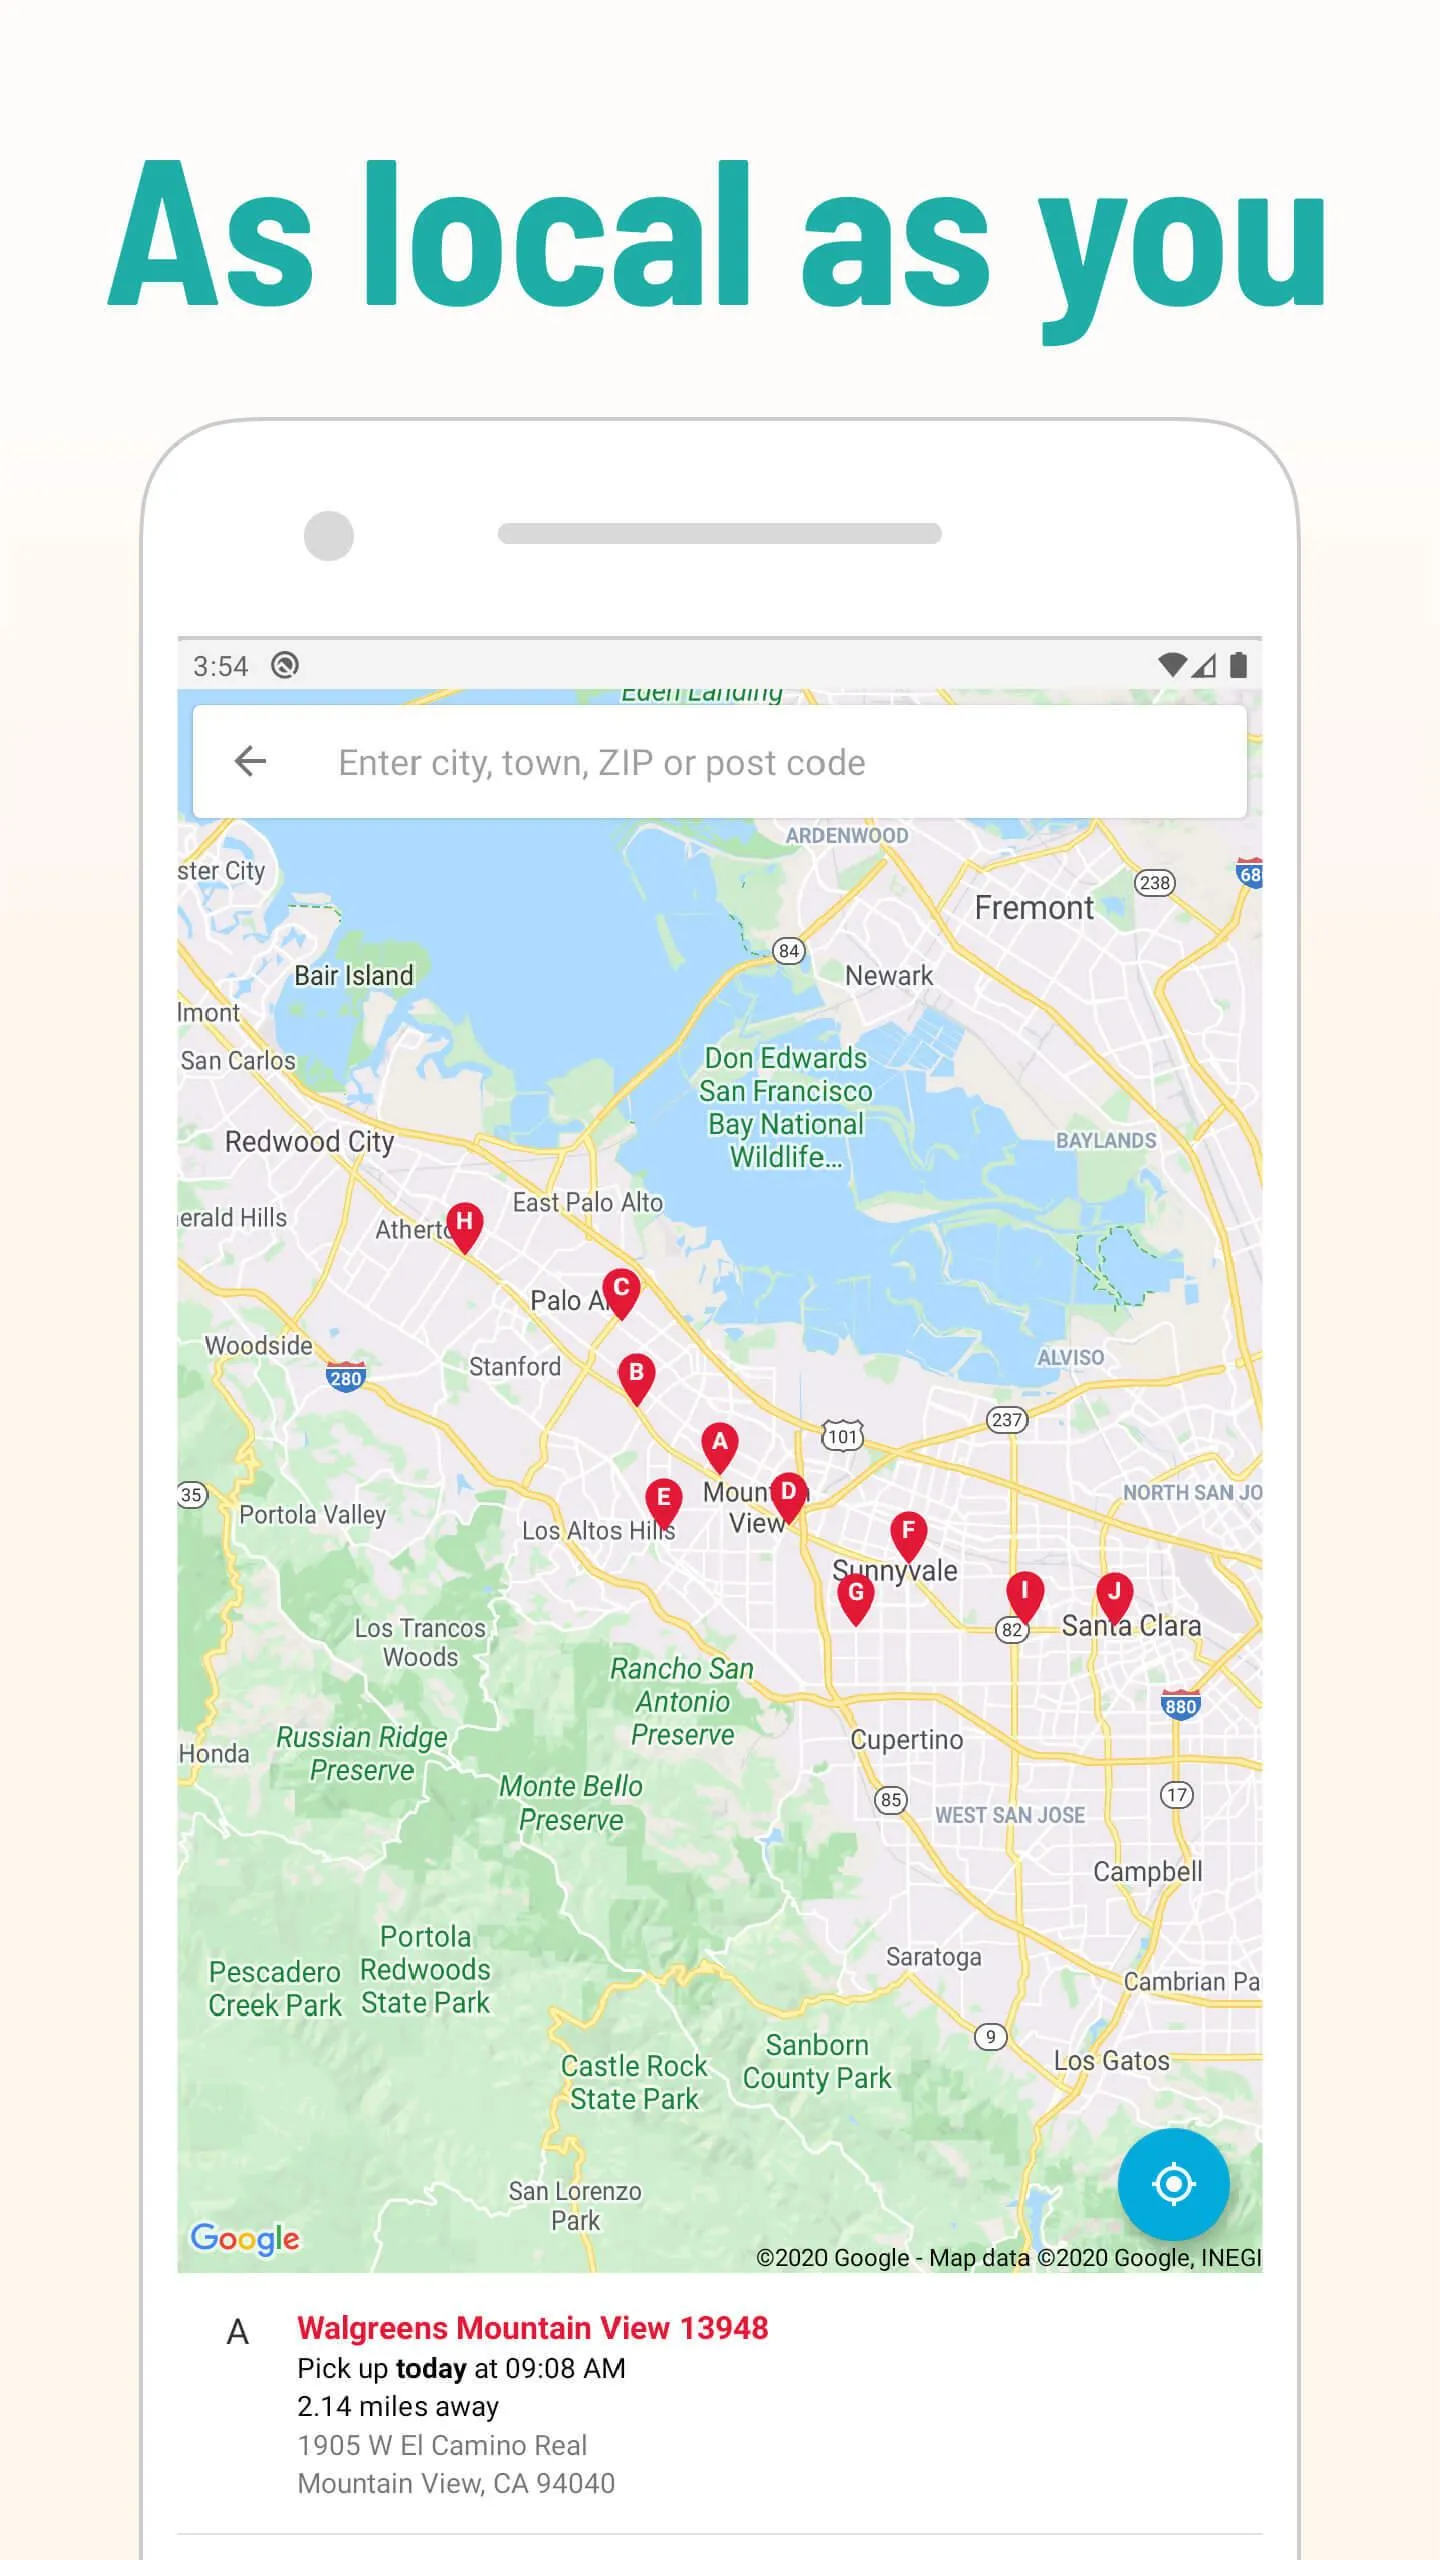Screen dimensions: 1440x2560
Task: Tap the '2.14 miles away' distance text
Action: [398, 2406]
